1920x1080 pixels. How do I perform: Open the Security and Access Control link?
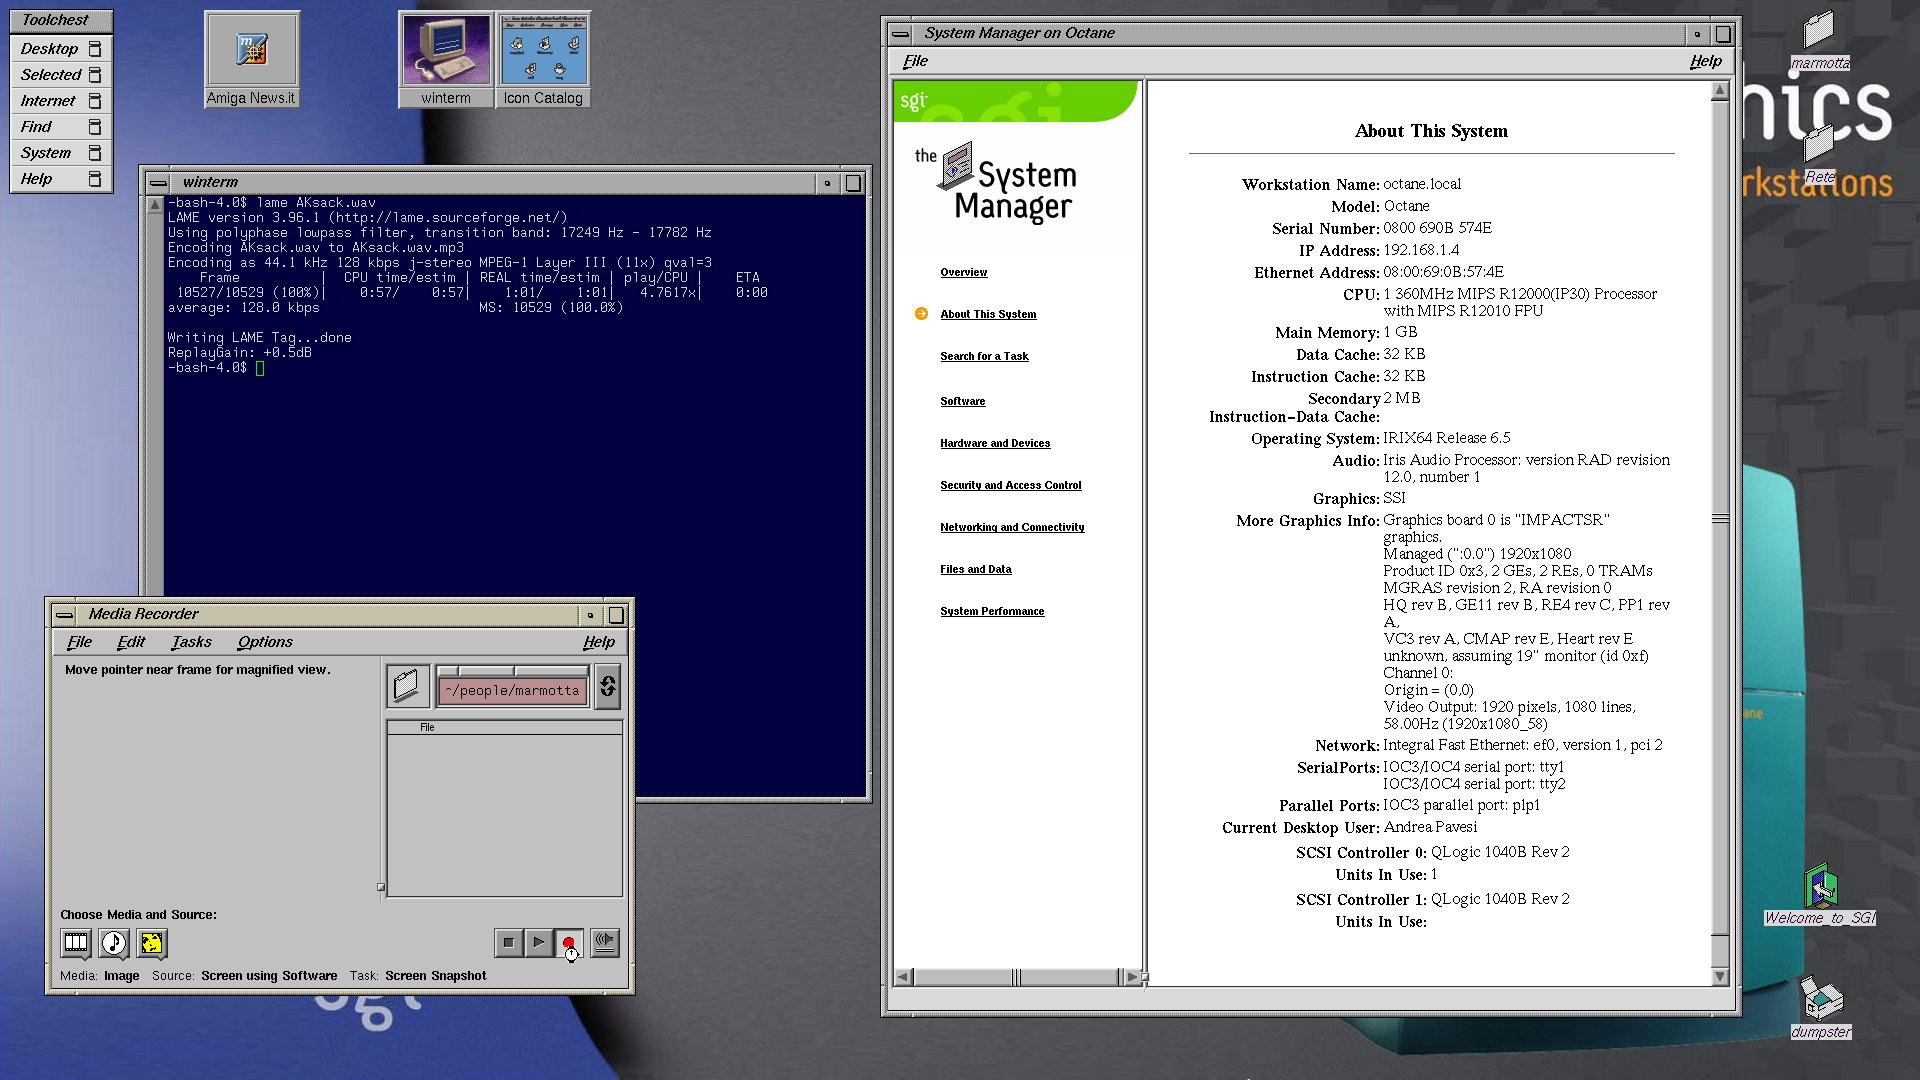click(1010, 485)
